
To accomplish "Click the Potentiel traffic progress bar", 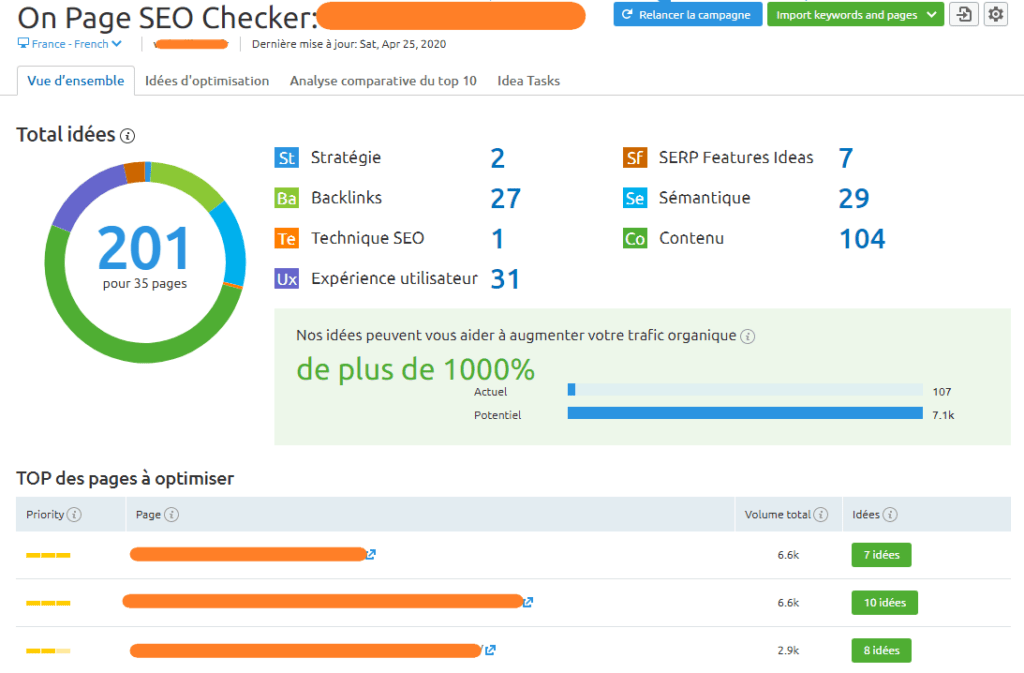I will tap(745, 413).
